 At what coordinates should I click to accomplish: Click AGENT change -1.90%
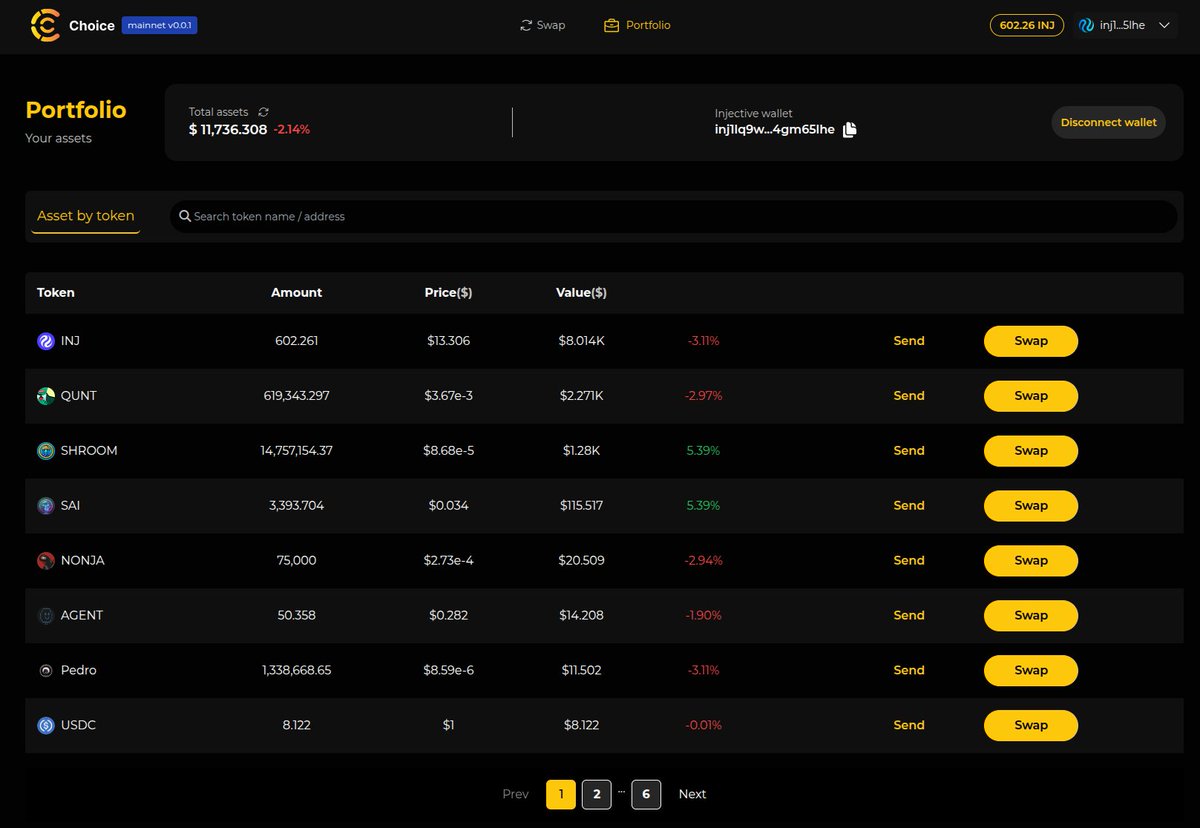pos(703,616)
